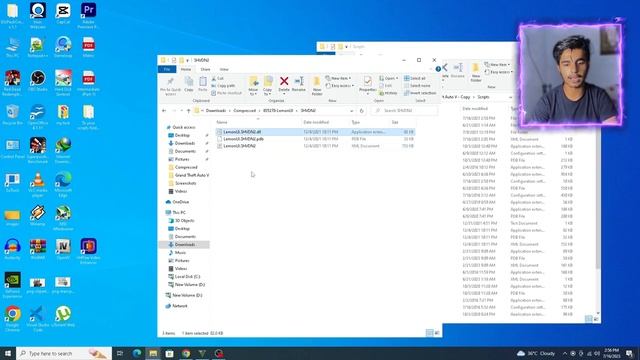Open Screenshots folder in sidebar
Screen dimensions: 640x360
point(186,183)
